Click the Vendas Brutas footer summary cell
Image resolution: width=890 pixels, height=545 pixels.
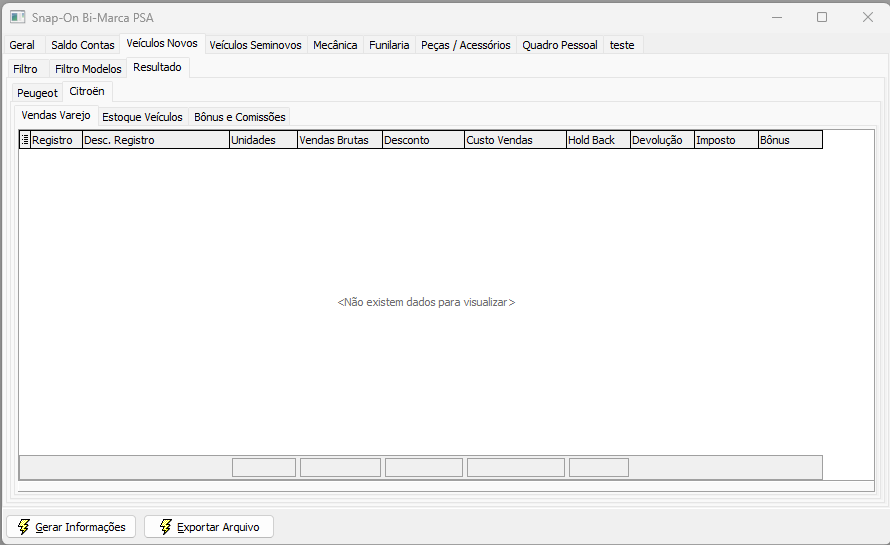341,468
